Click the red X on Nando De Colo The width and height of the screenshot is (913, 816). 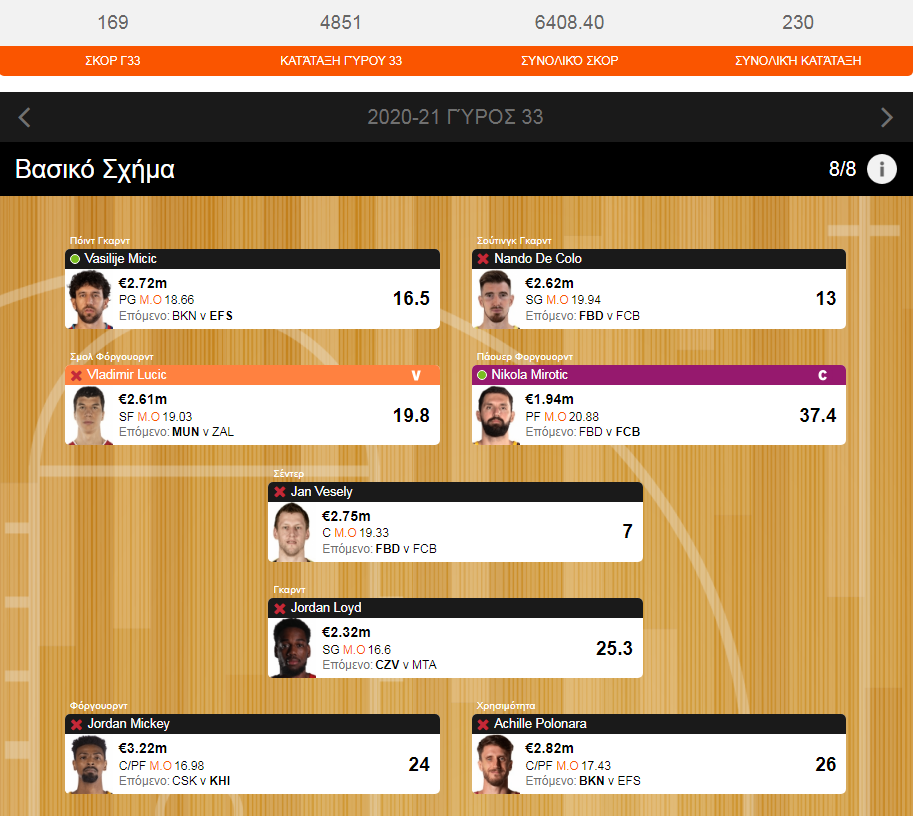(483, 259)
